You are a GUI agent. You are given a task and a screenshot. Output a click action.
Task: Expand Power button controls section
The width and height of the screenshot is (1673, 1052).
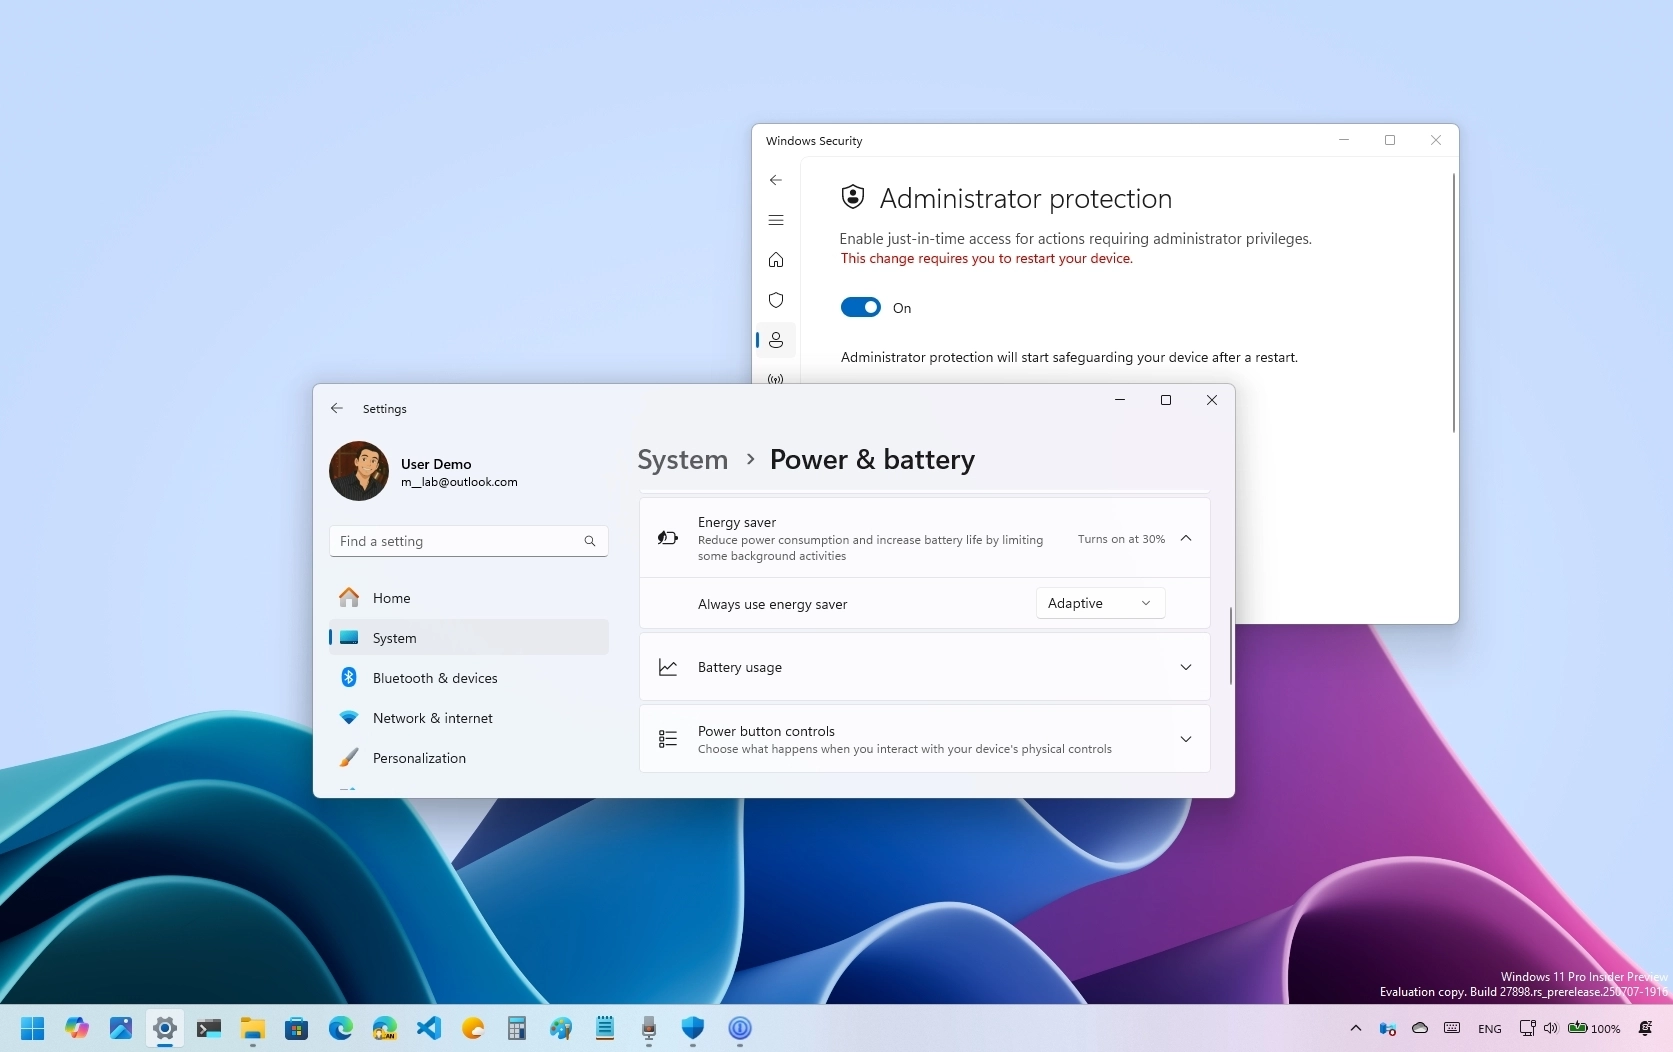tap(1186, 739)
